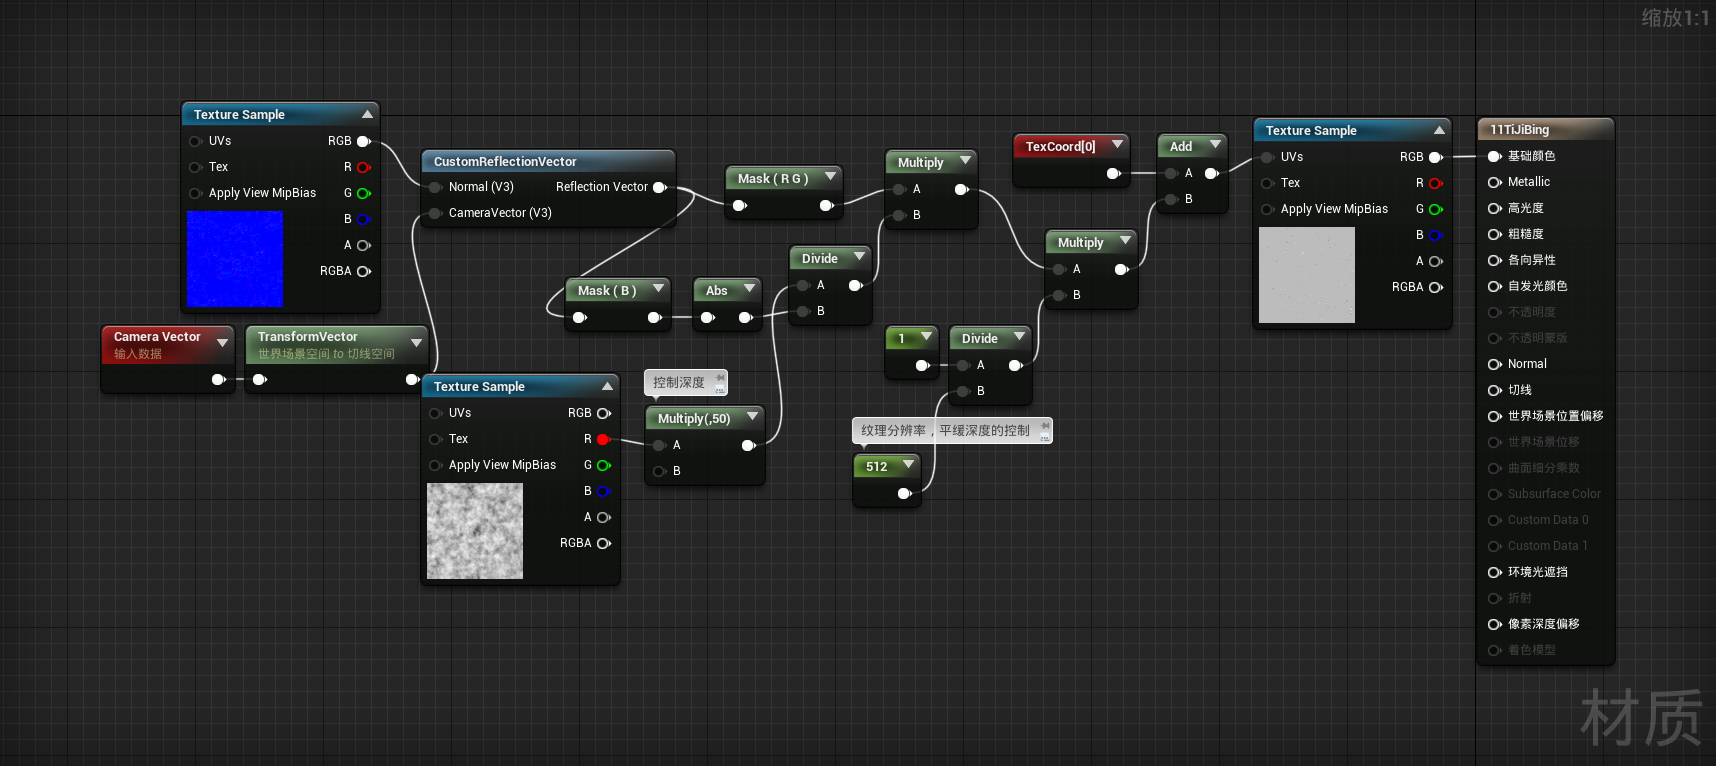Expand the Multiply(,50) node arrow
Screen dimensions: 1716x766
pos(752,417)
